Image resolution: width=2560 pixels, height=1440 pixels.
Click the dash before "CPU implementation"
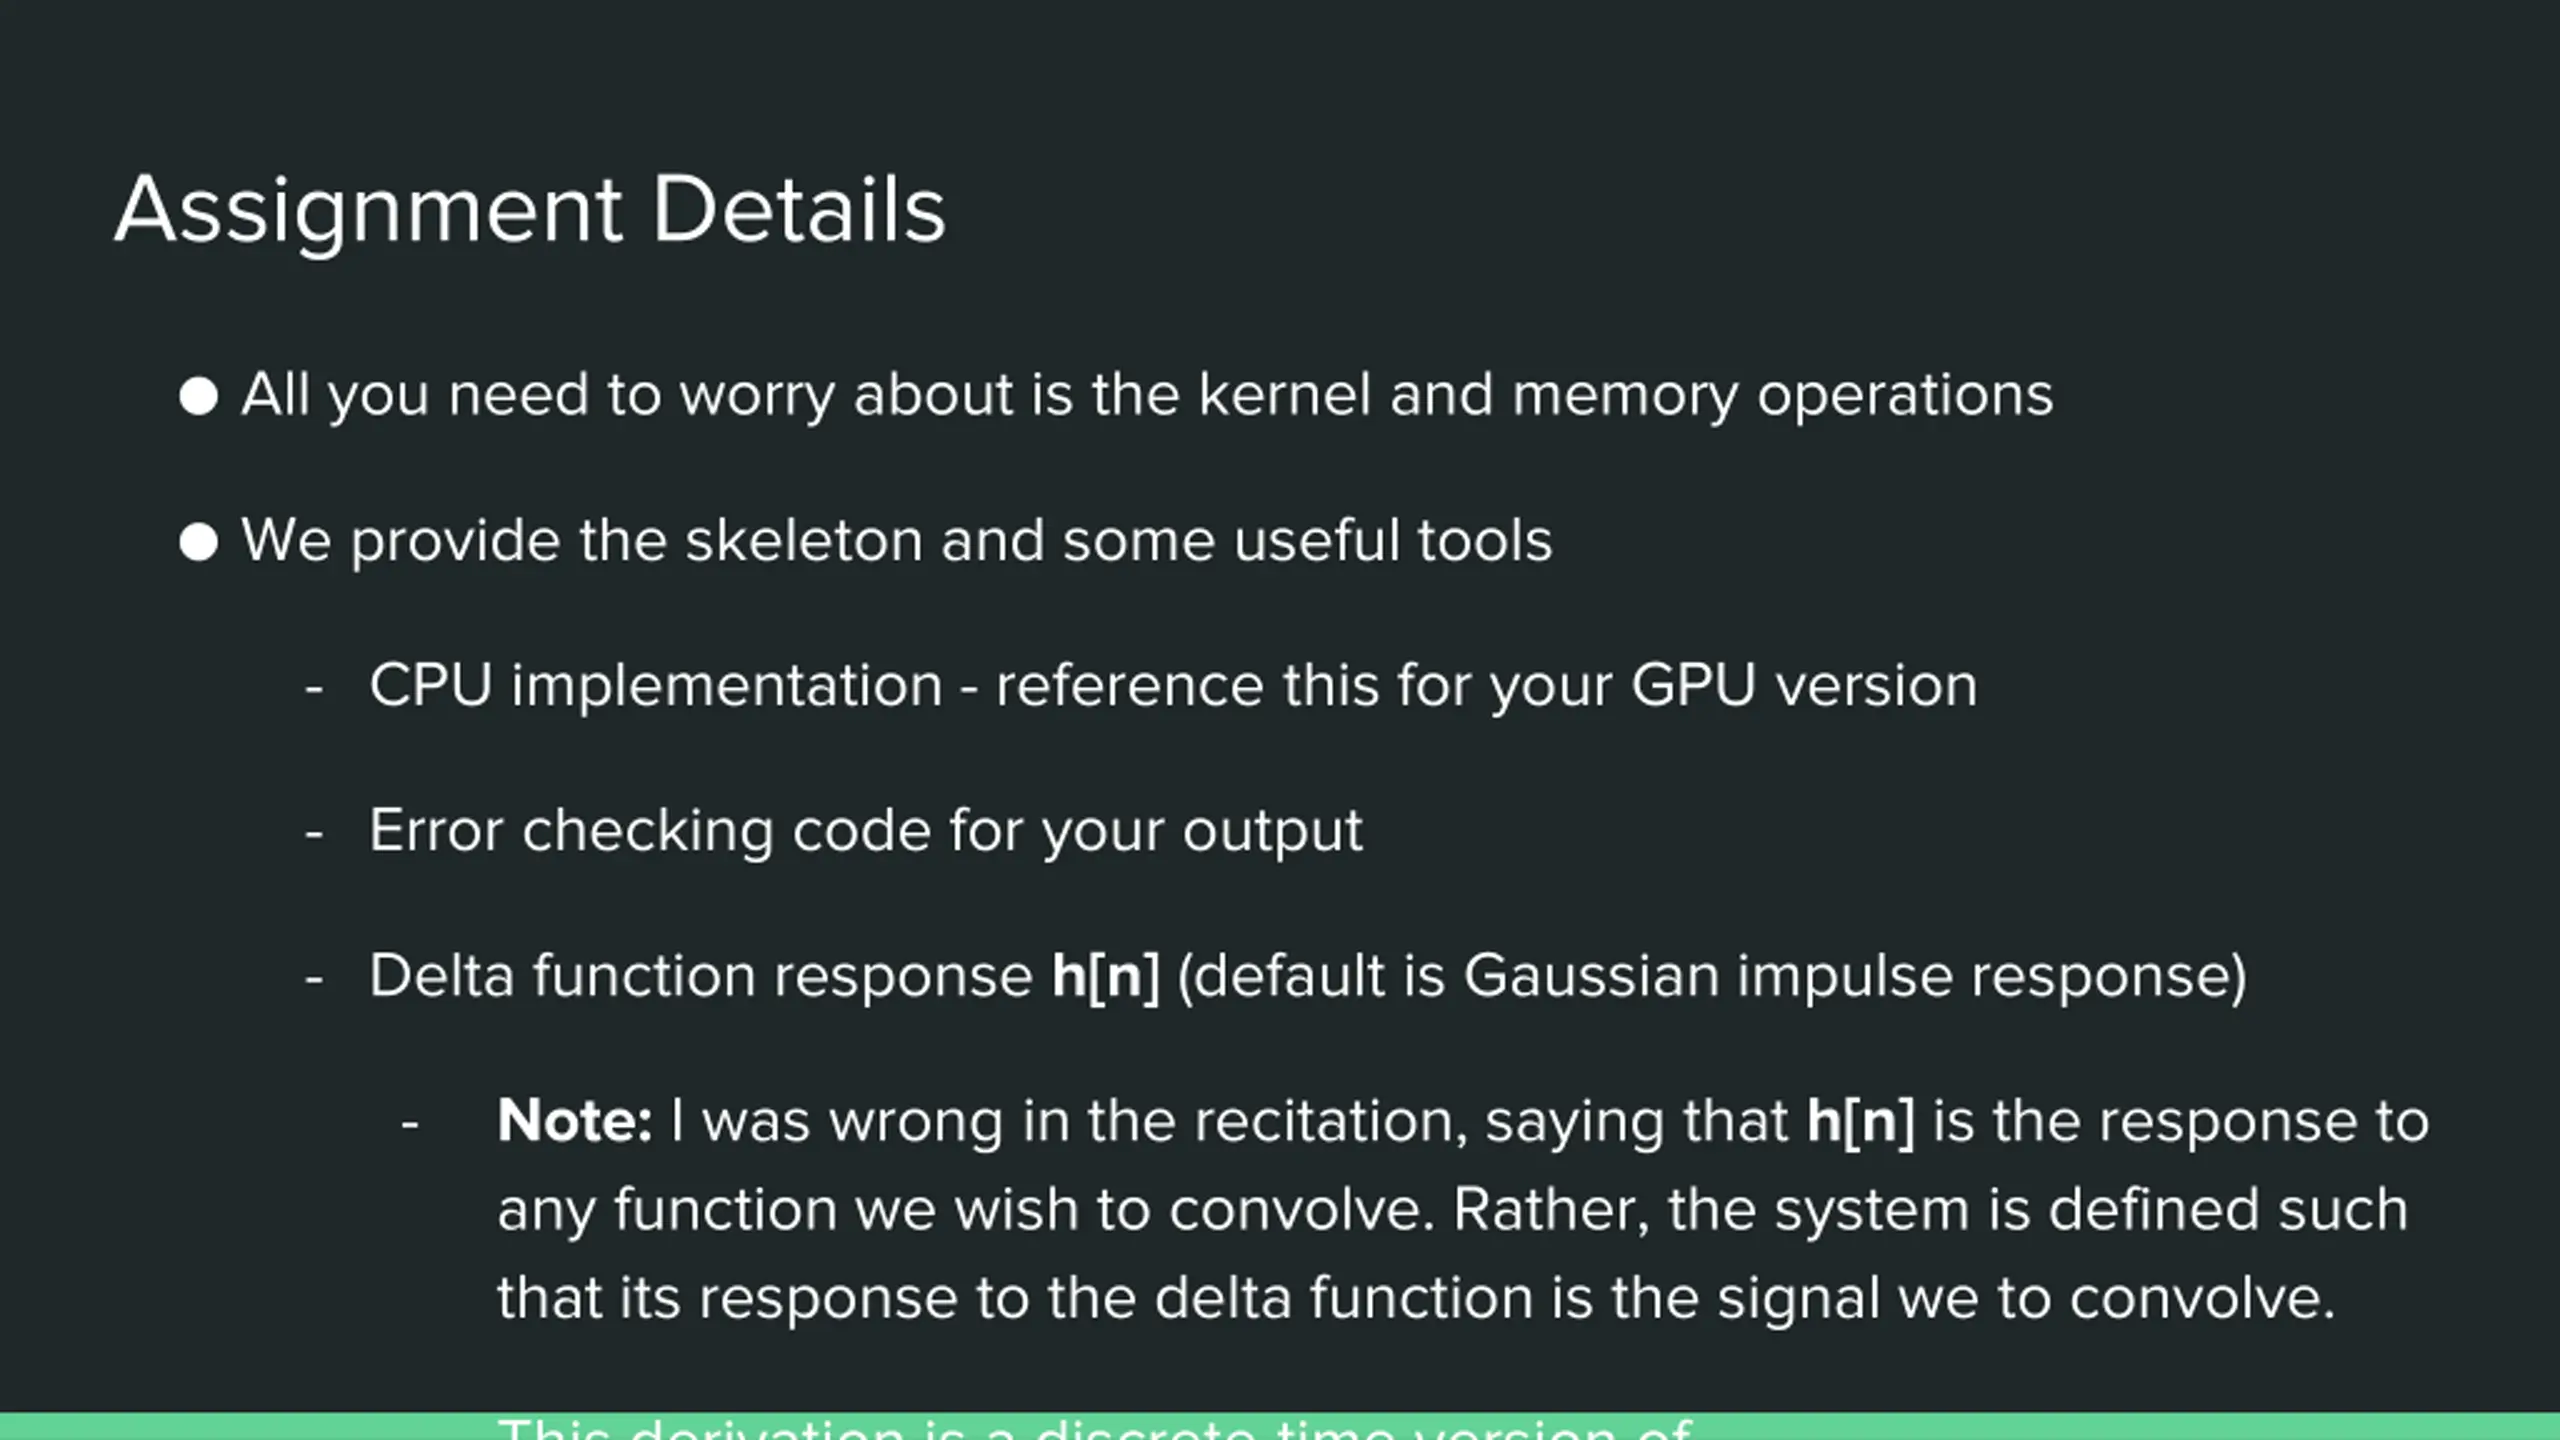click(314, 688)
